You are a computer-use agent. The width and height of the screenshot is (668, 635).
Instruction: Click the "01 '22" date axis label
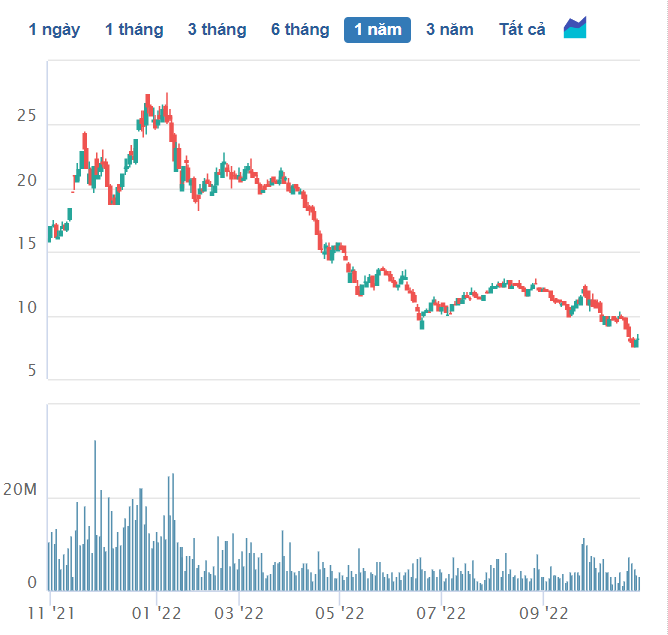[x=155, y=612]
